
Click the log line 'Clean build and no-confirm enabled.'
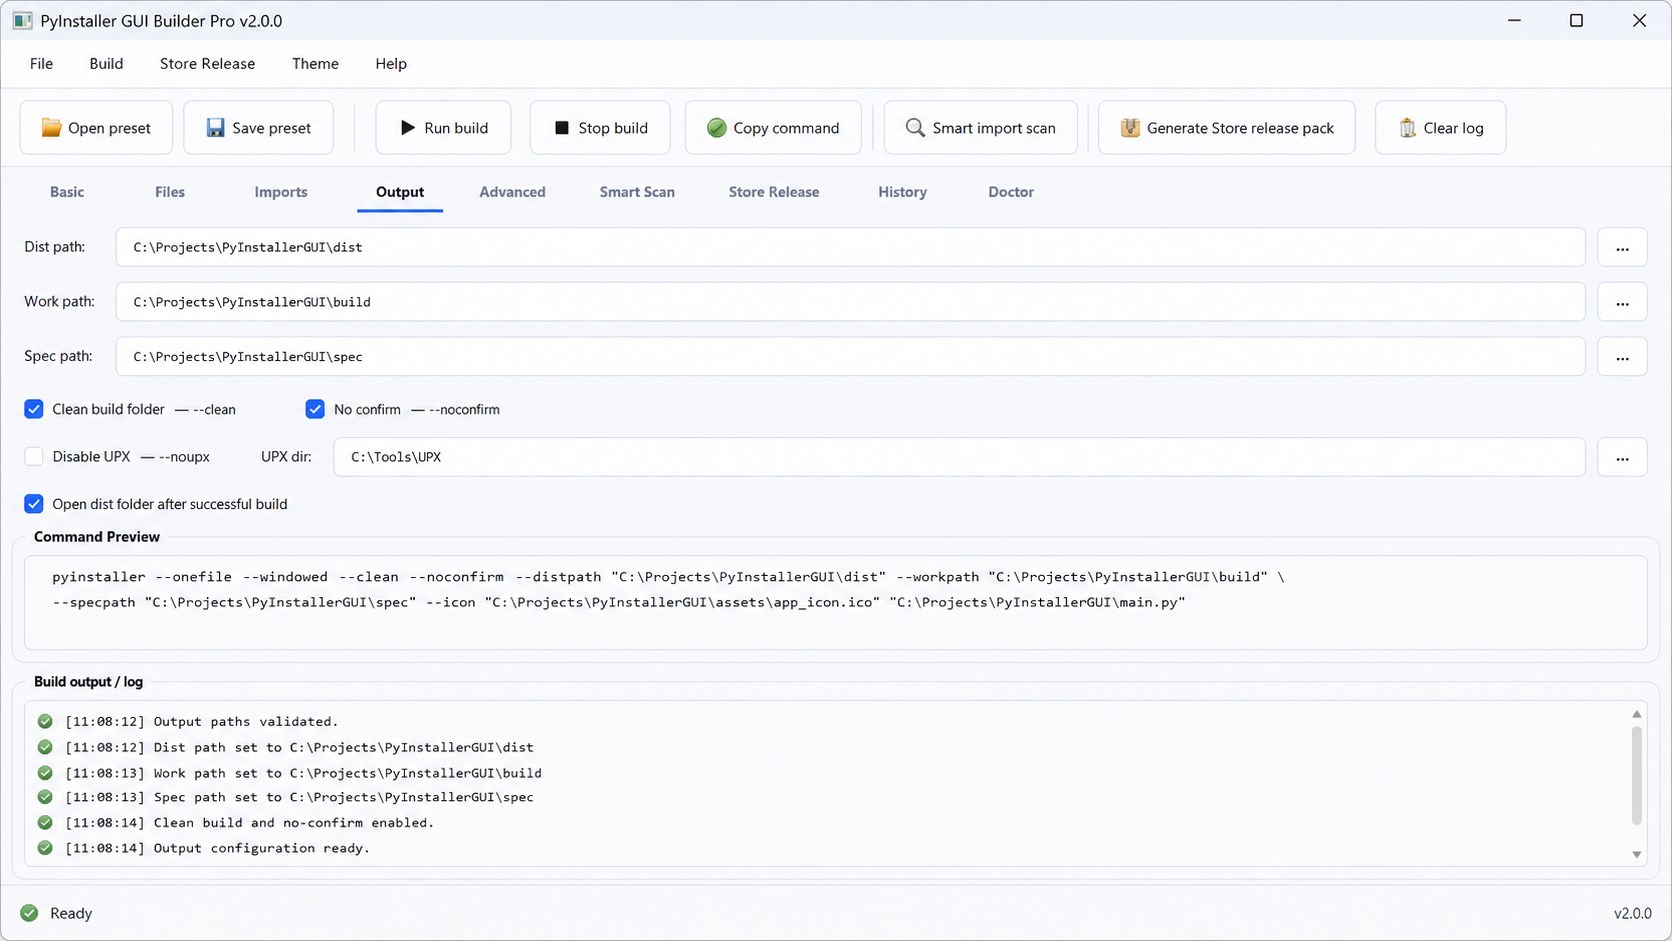(x=294, y=823)
